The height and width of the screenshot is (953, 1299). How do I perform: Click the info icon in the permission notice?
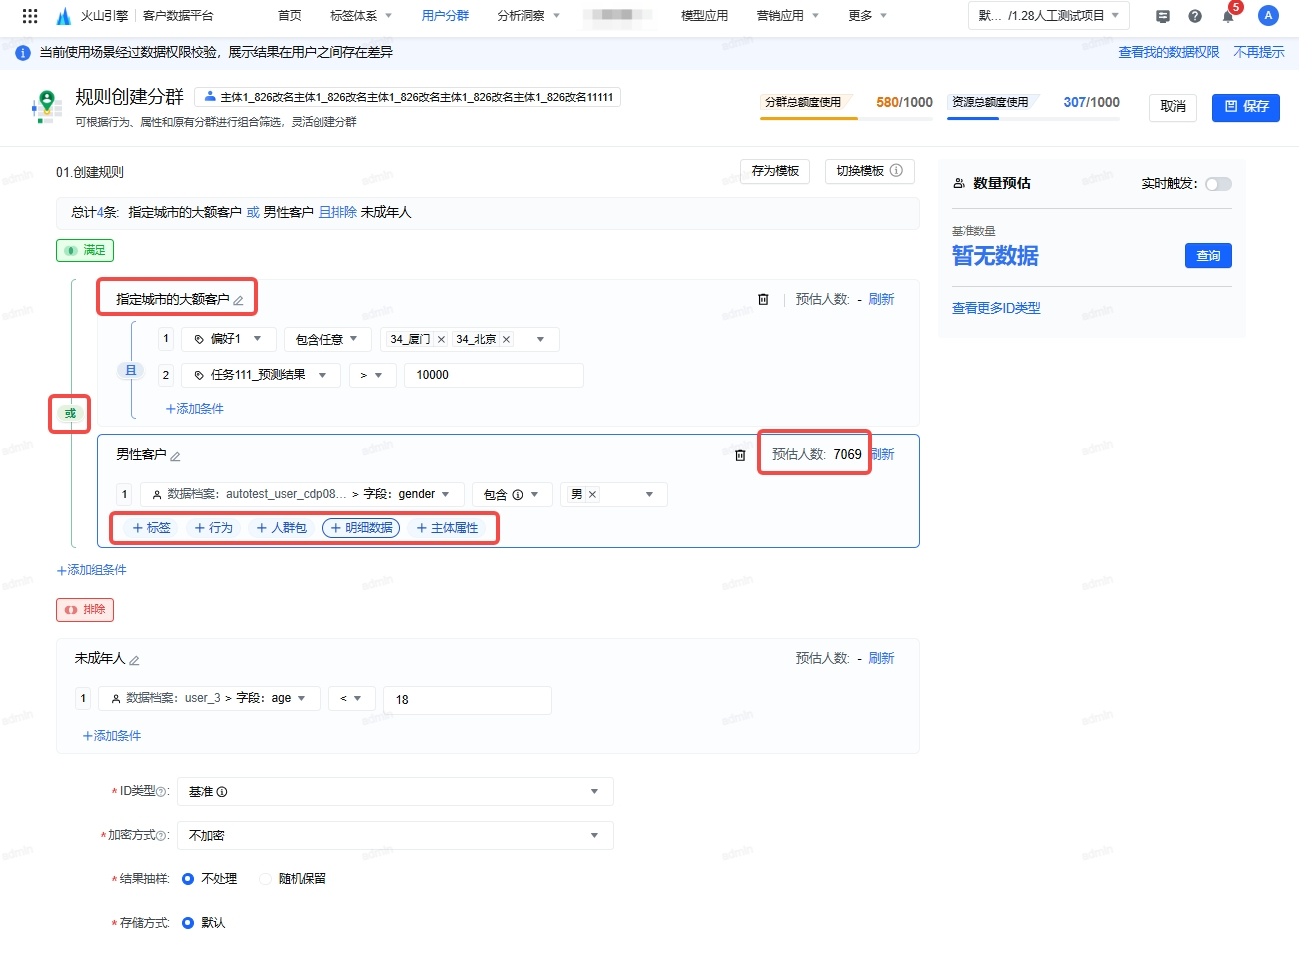tap(23, 52)
